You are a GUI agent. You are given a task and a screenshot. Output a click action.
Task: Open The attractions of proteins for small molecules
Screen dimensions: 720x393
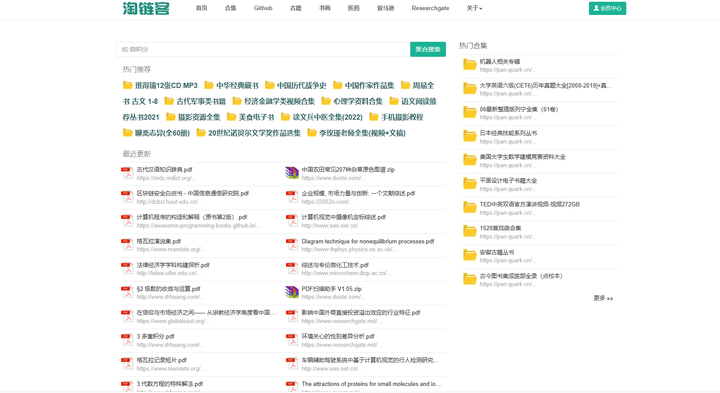371,384
